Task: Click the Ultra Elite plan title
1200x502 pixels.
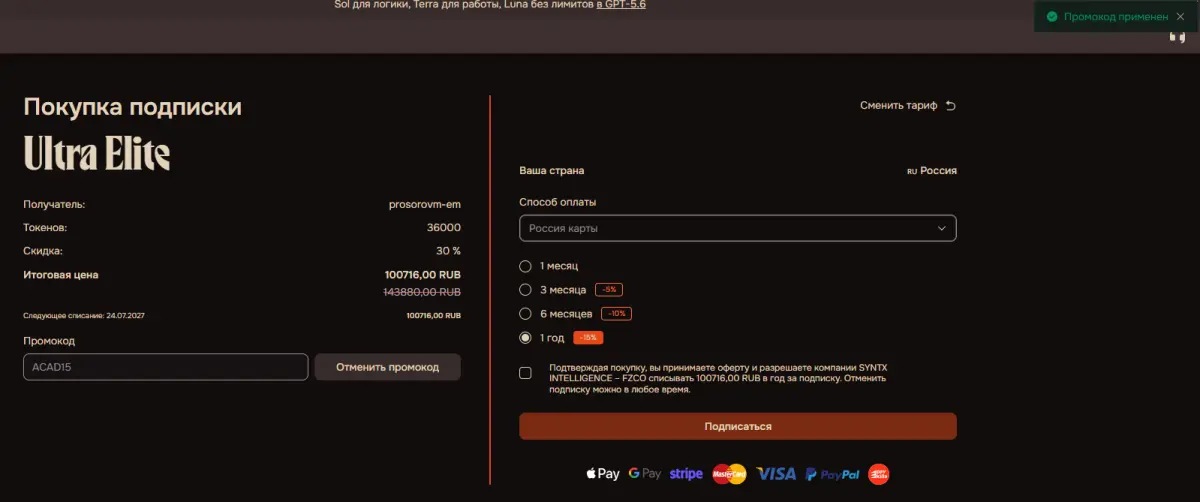Action: tap(97, 154)
